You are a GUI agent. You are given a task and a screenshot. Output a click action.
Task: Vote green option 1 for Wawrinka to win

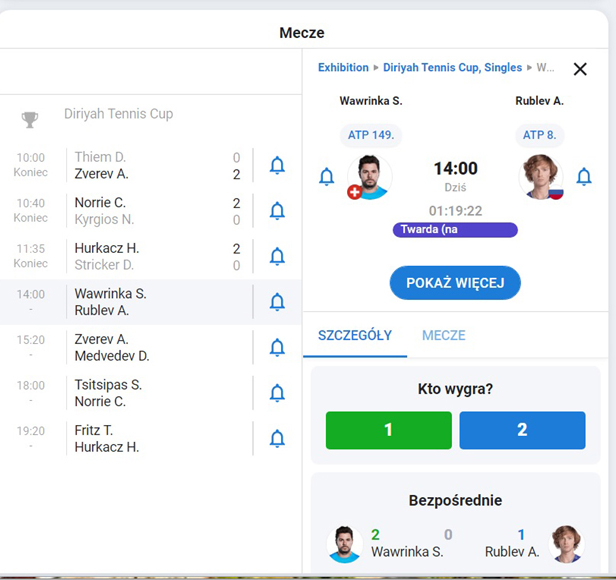(388, 430)
